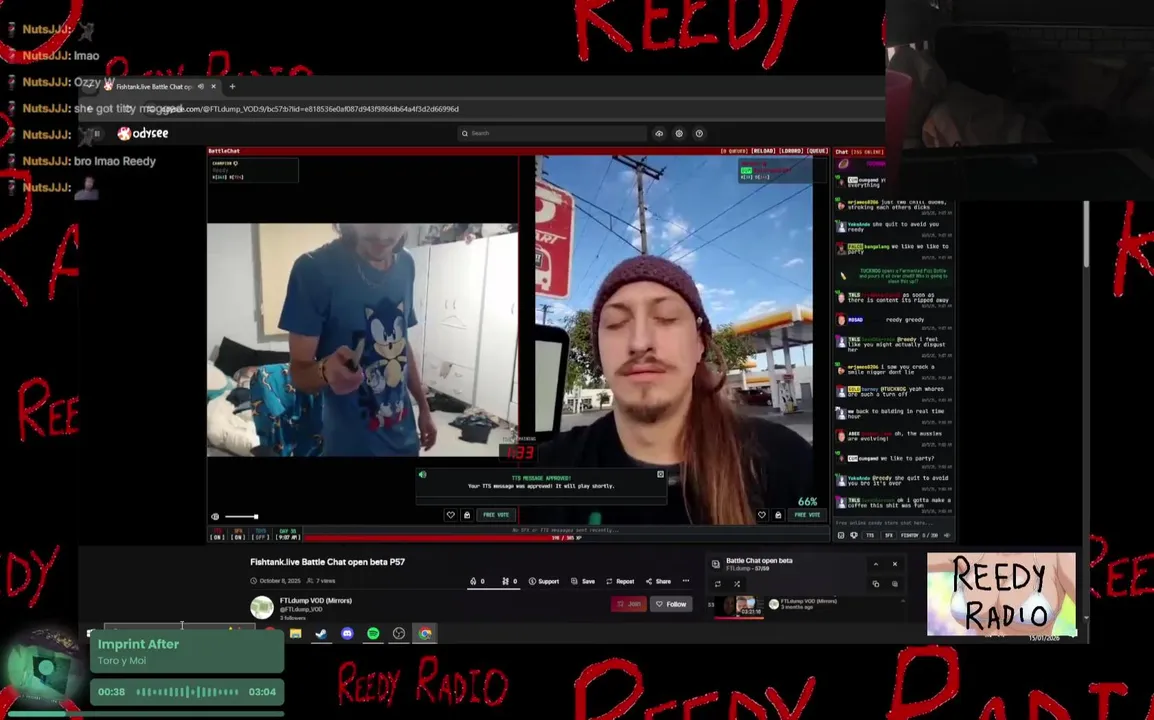Viewport: 1154px width, 720px height.
Task: Join the FTLdump channel membership
Action: (629, 604)
